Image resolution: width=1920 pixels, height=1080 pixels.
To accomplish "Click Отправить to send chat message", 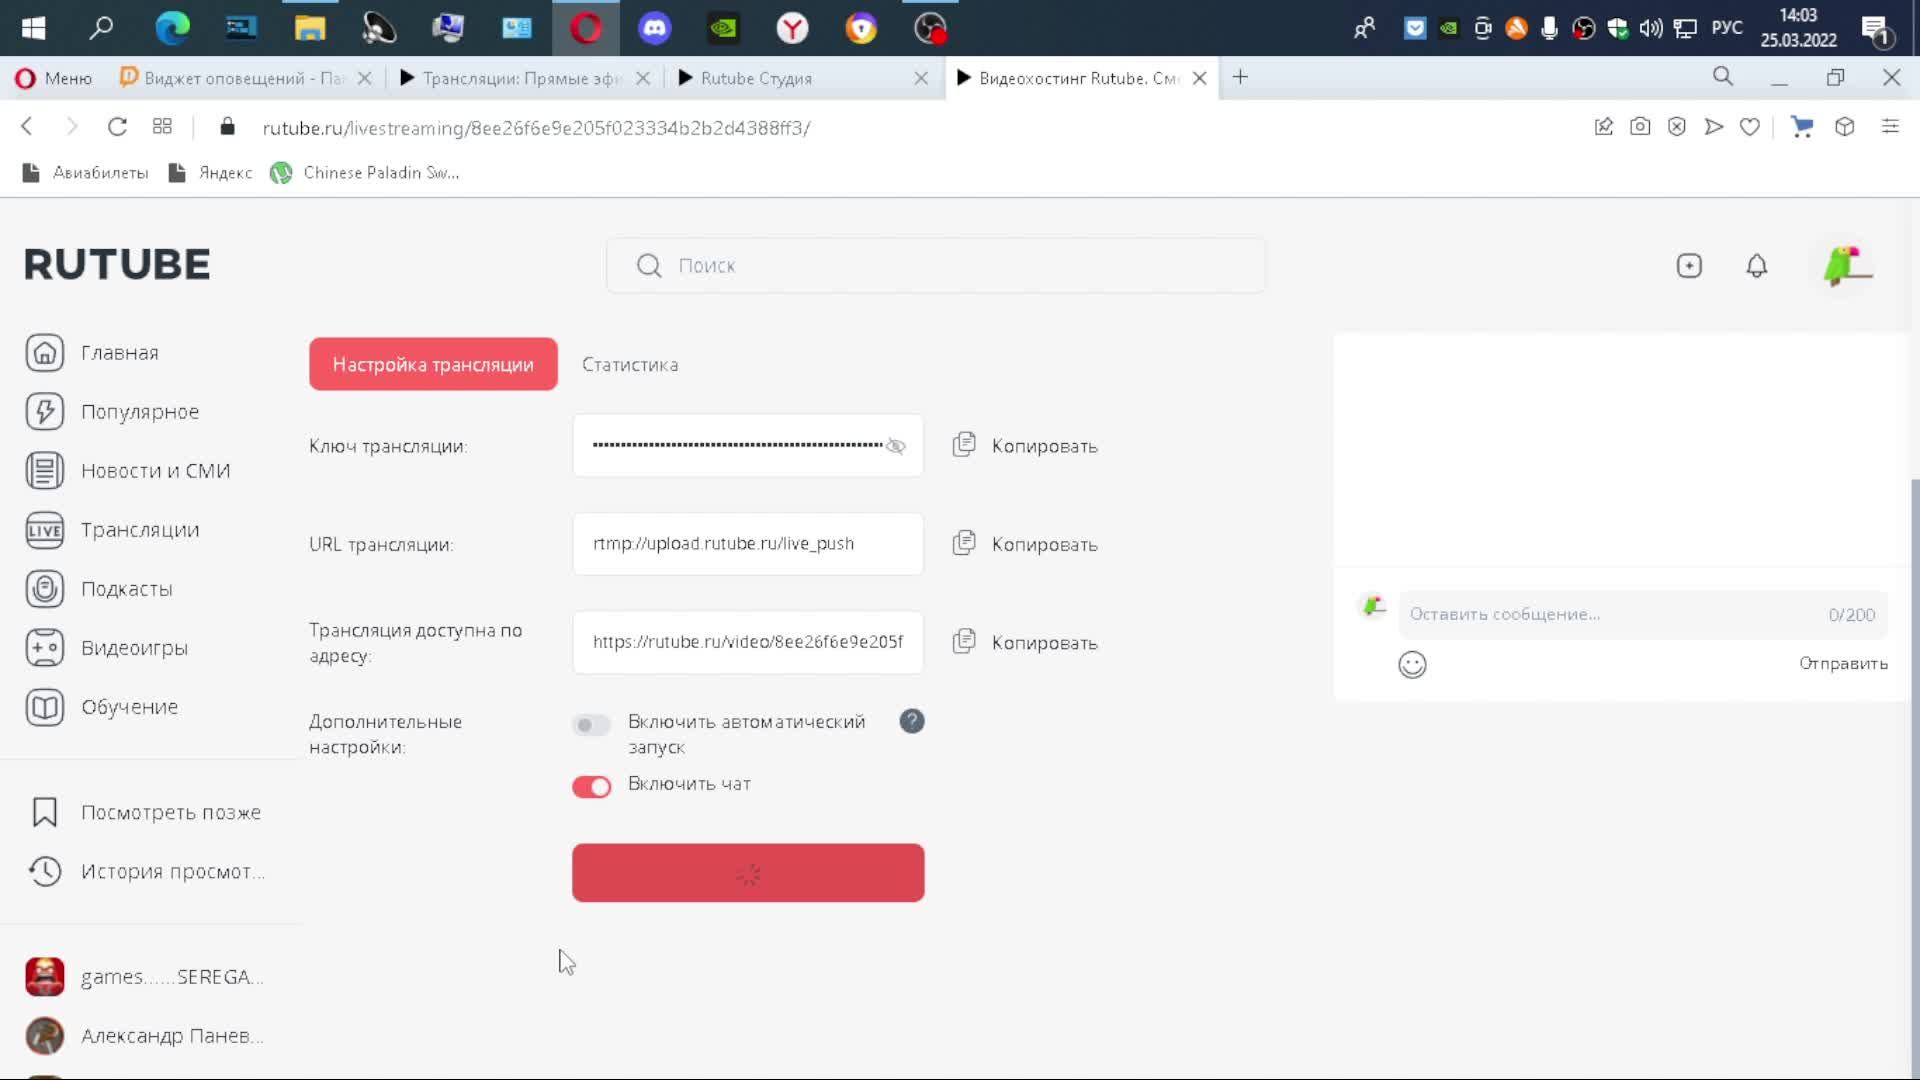I will [x=1843, y=663].
